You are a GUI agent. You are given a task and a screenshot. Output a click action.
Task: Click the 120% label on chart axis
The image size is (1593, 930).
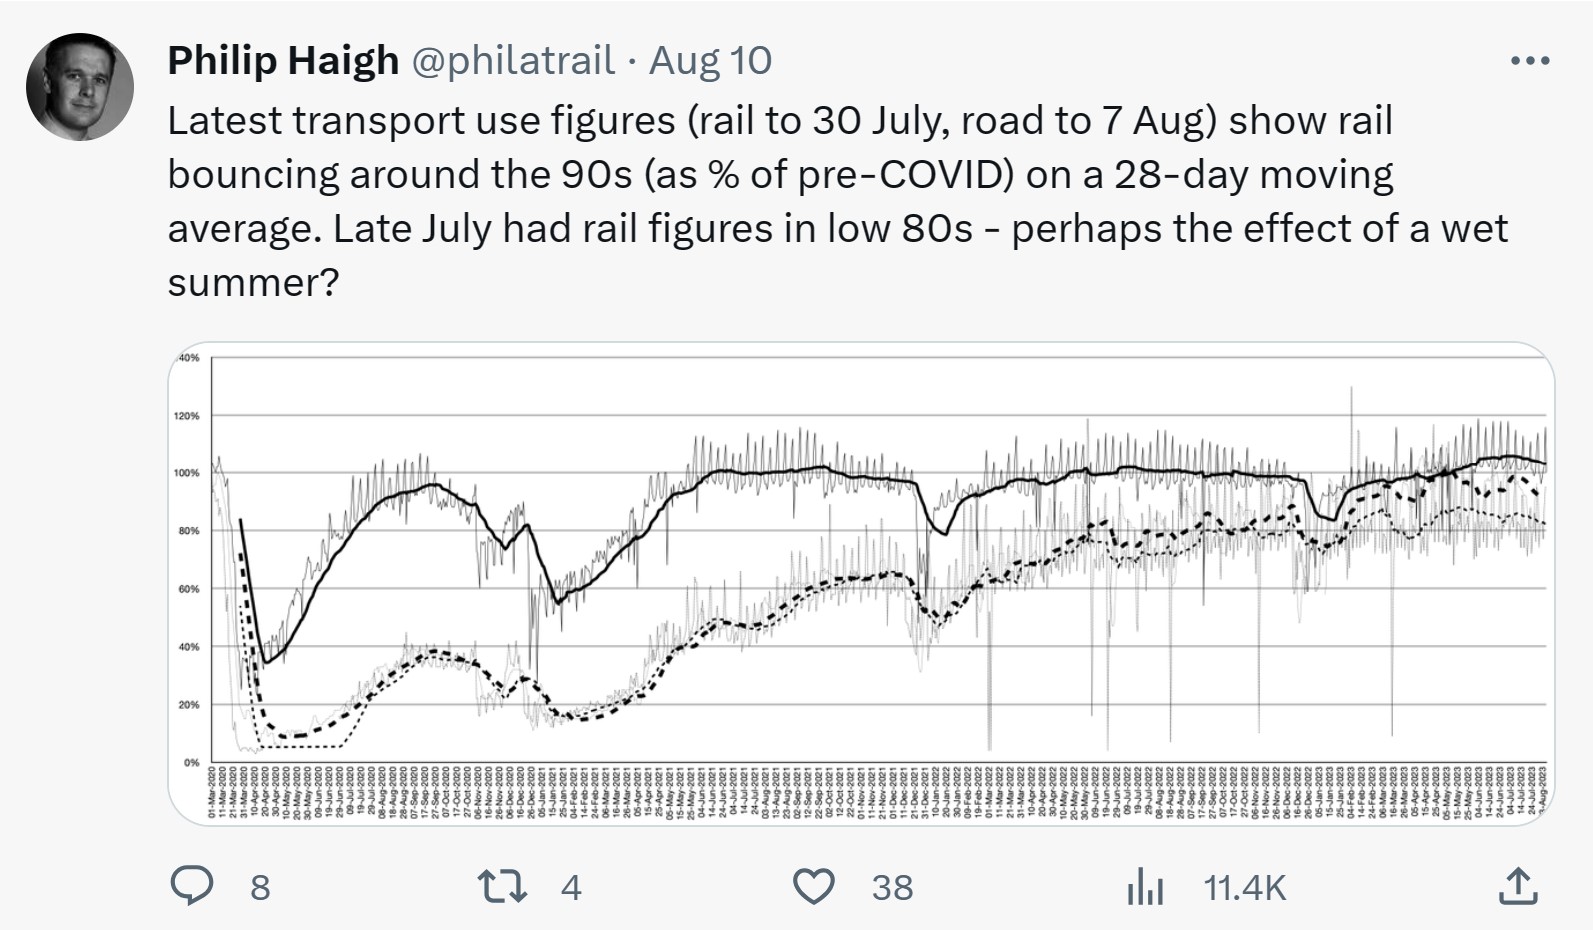click(187, 416)
